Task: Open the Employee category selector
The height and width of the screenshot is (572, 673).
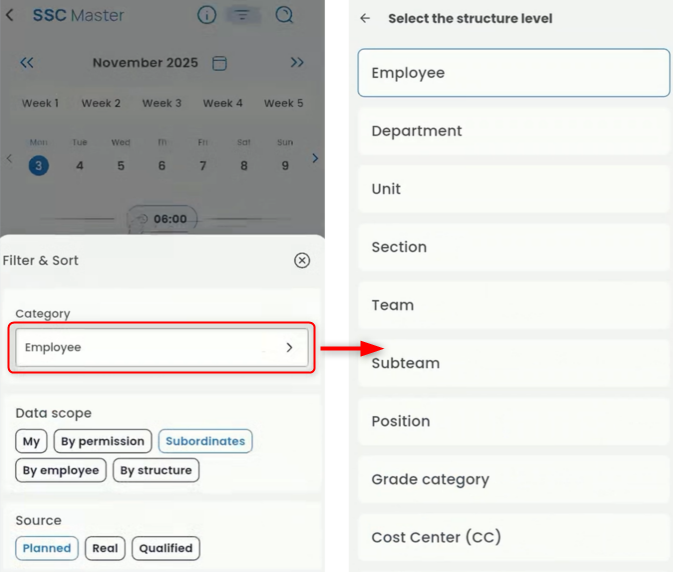Action: 162,347
